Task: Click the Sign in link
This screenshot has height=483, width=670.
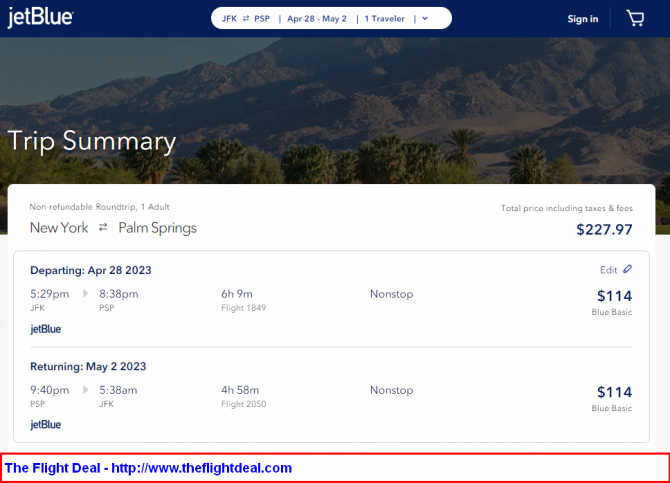Action: pyautogui.click(x=582, y=19)
